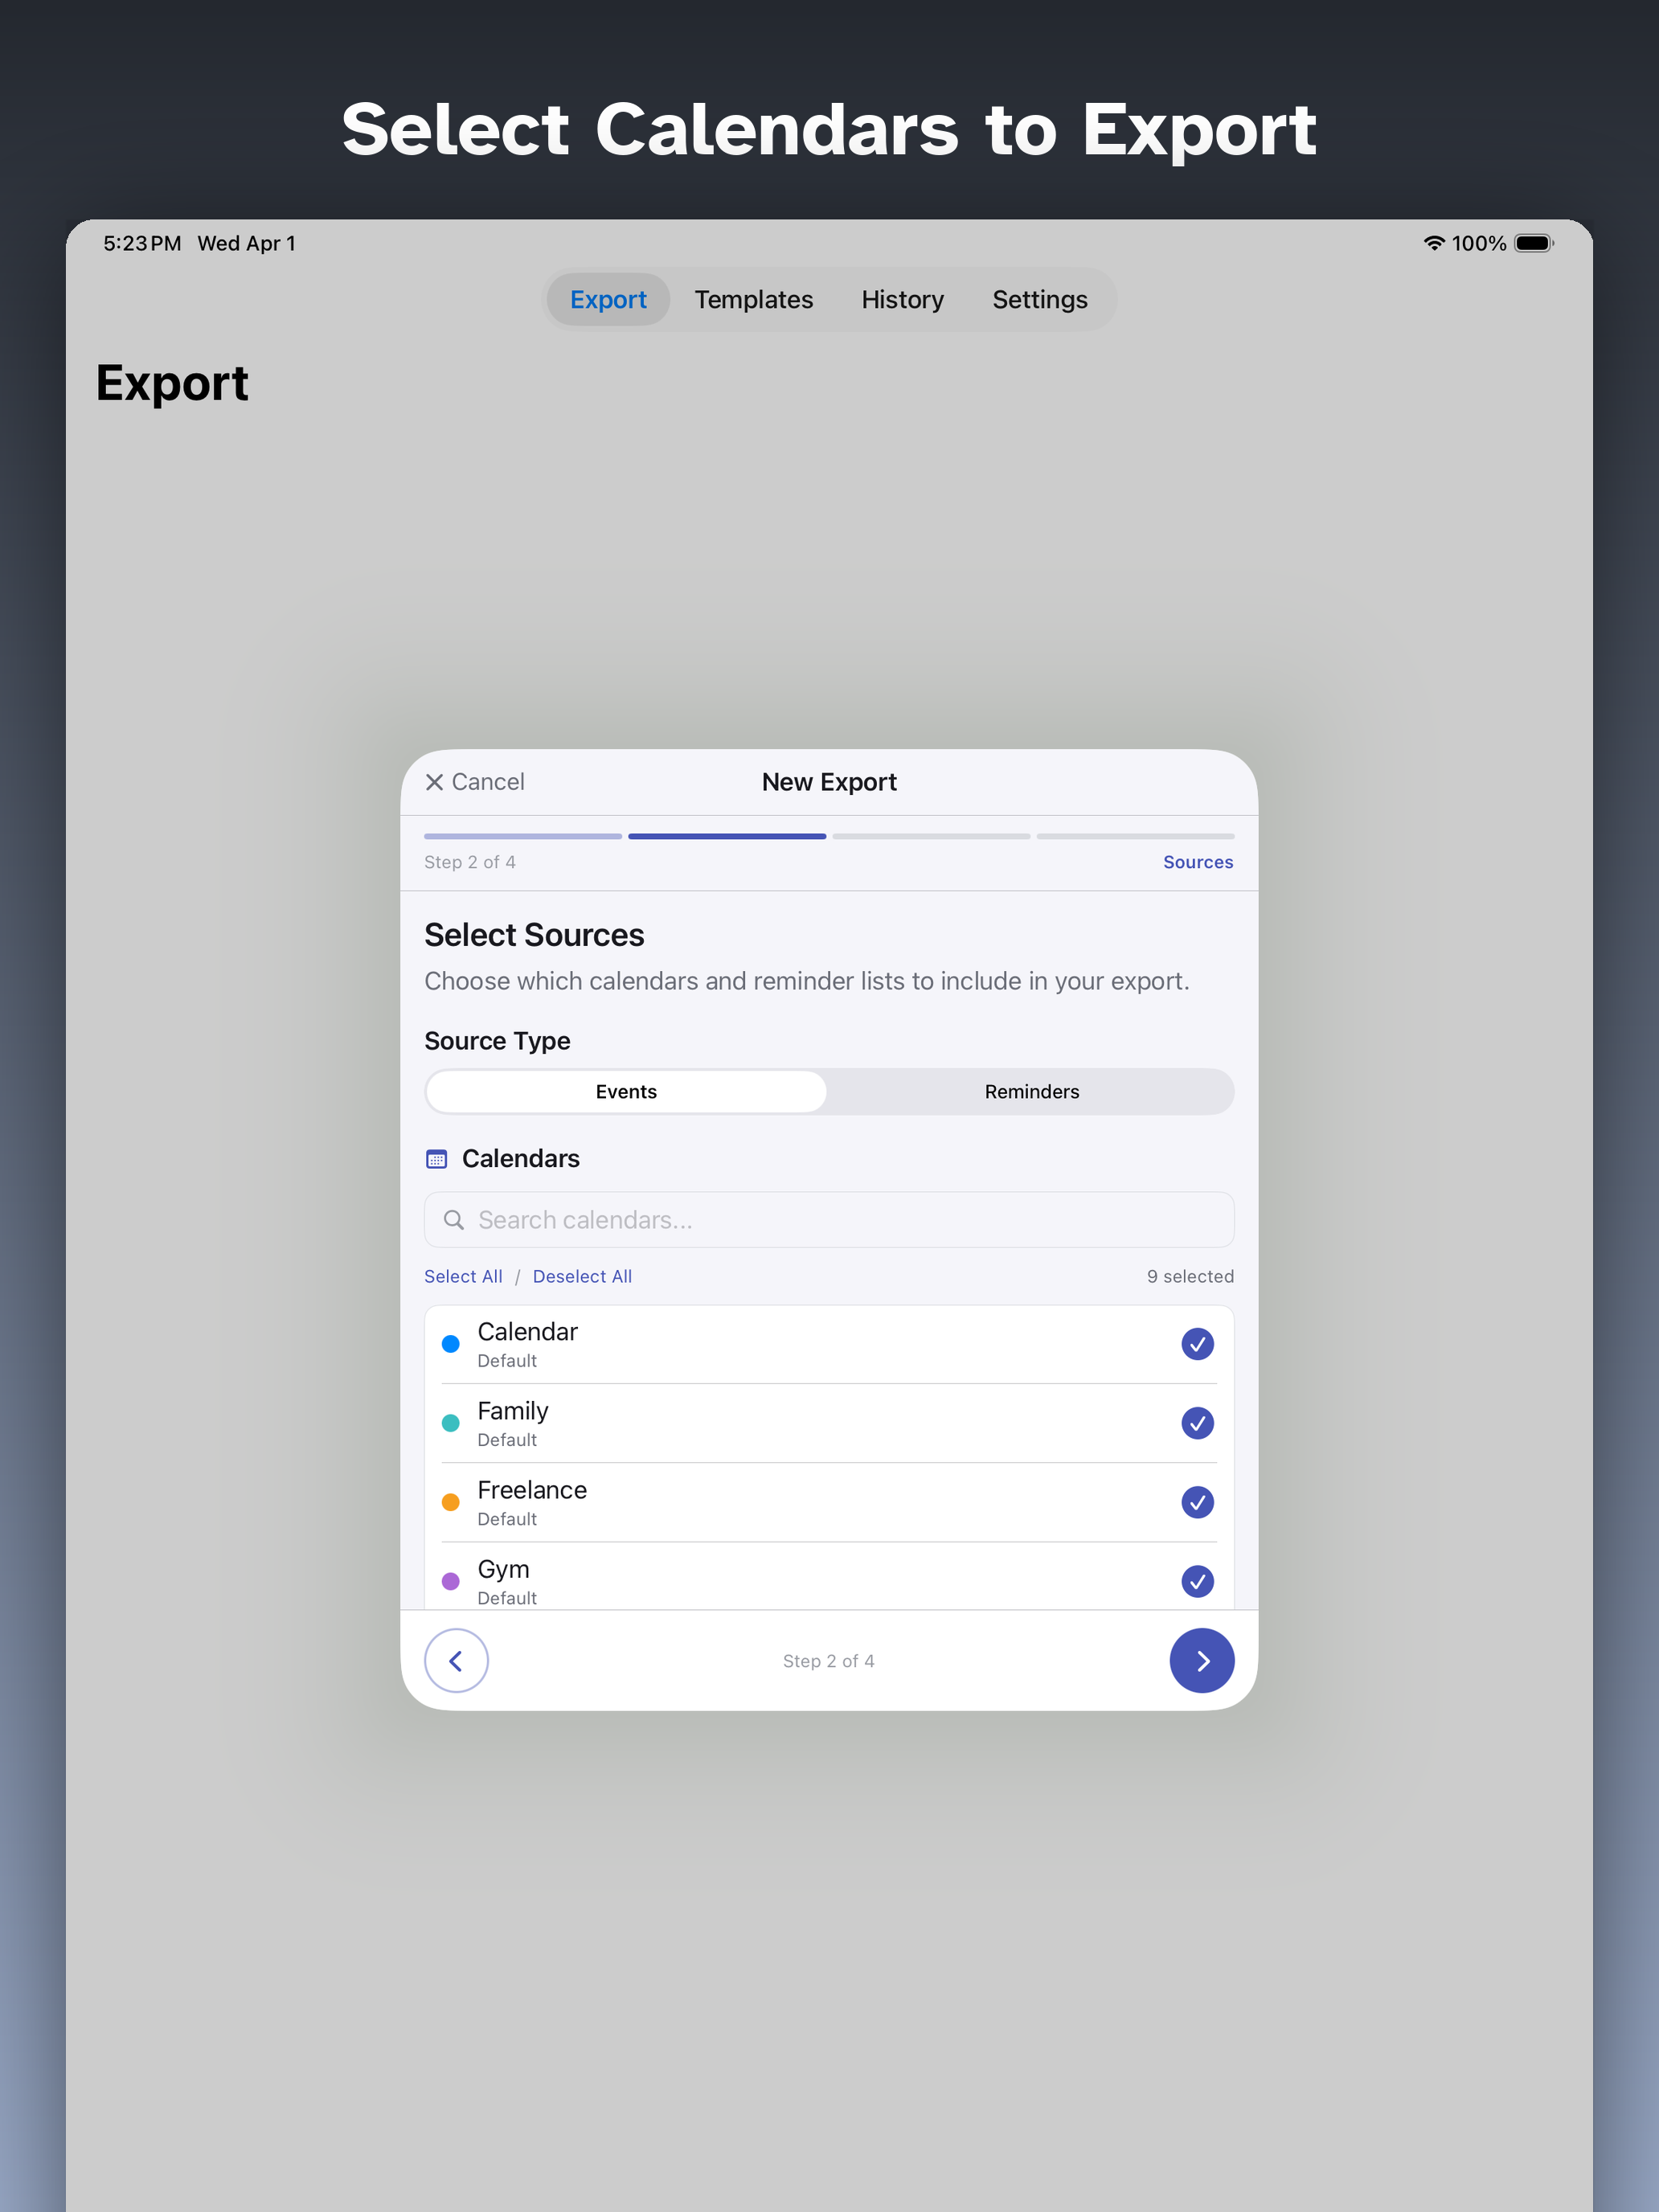Click the Deselect All link
The width and height of the screenshot is (1659, 2212).
tap(582, 1276)
